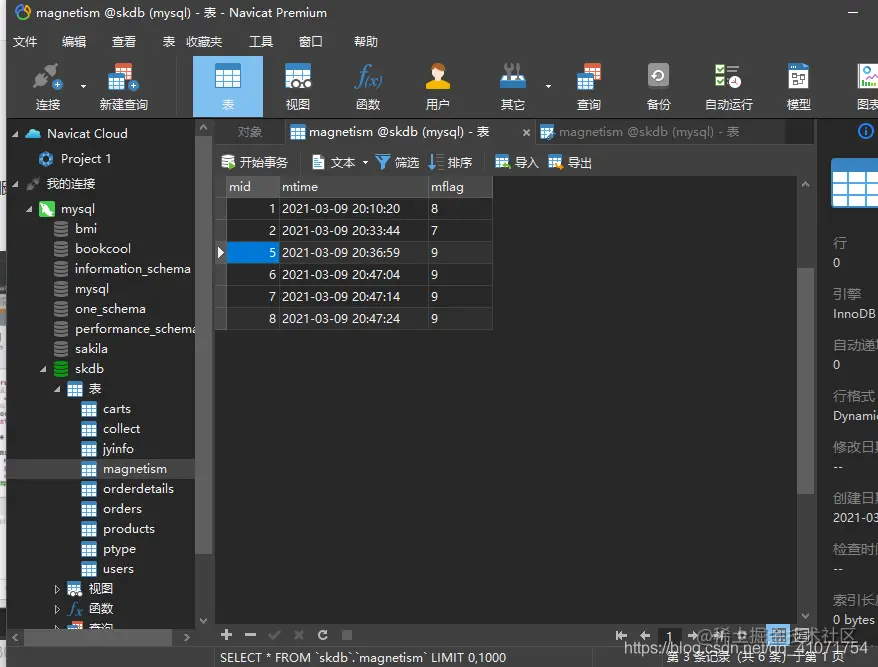Select the users table in tree
878x667 pixels.
[118, 569]
